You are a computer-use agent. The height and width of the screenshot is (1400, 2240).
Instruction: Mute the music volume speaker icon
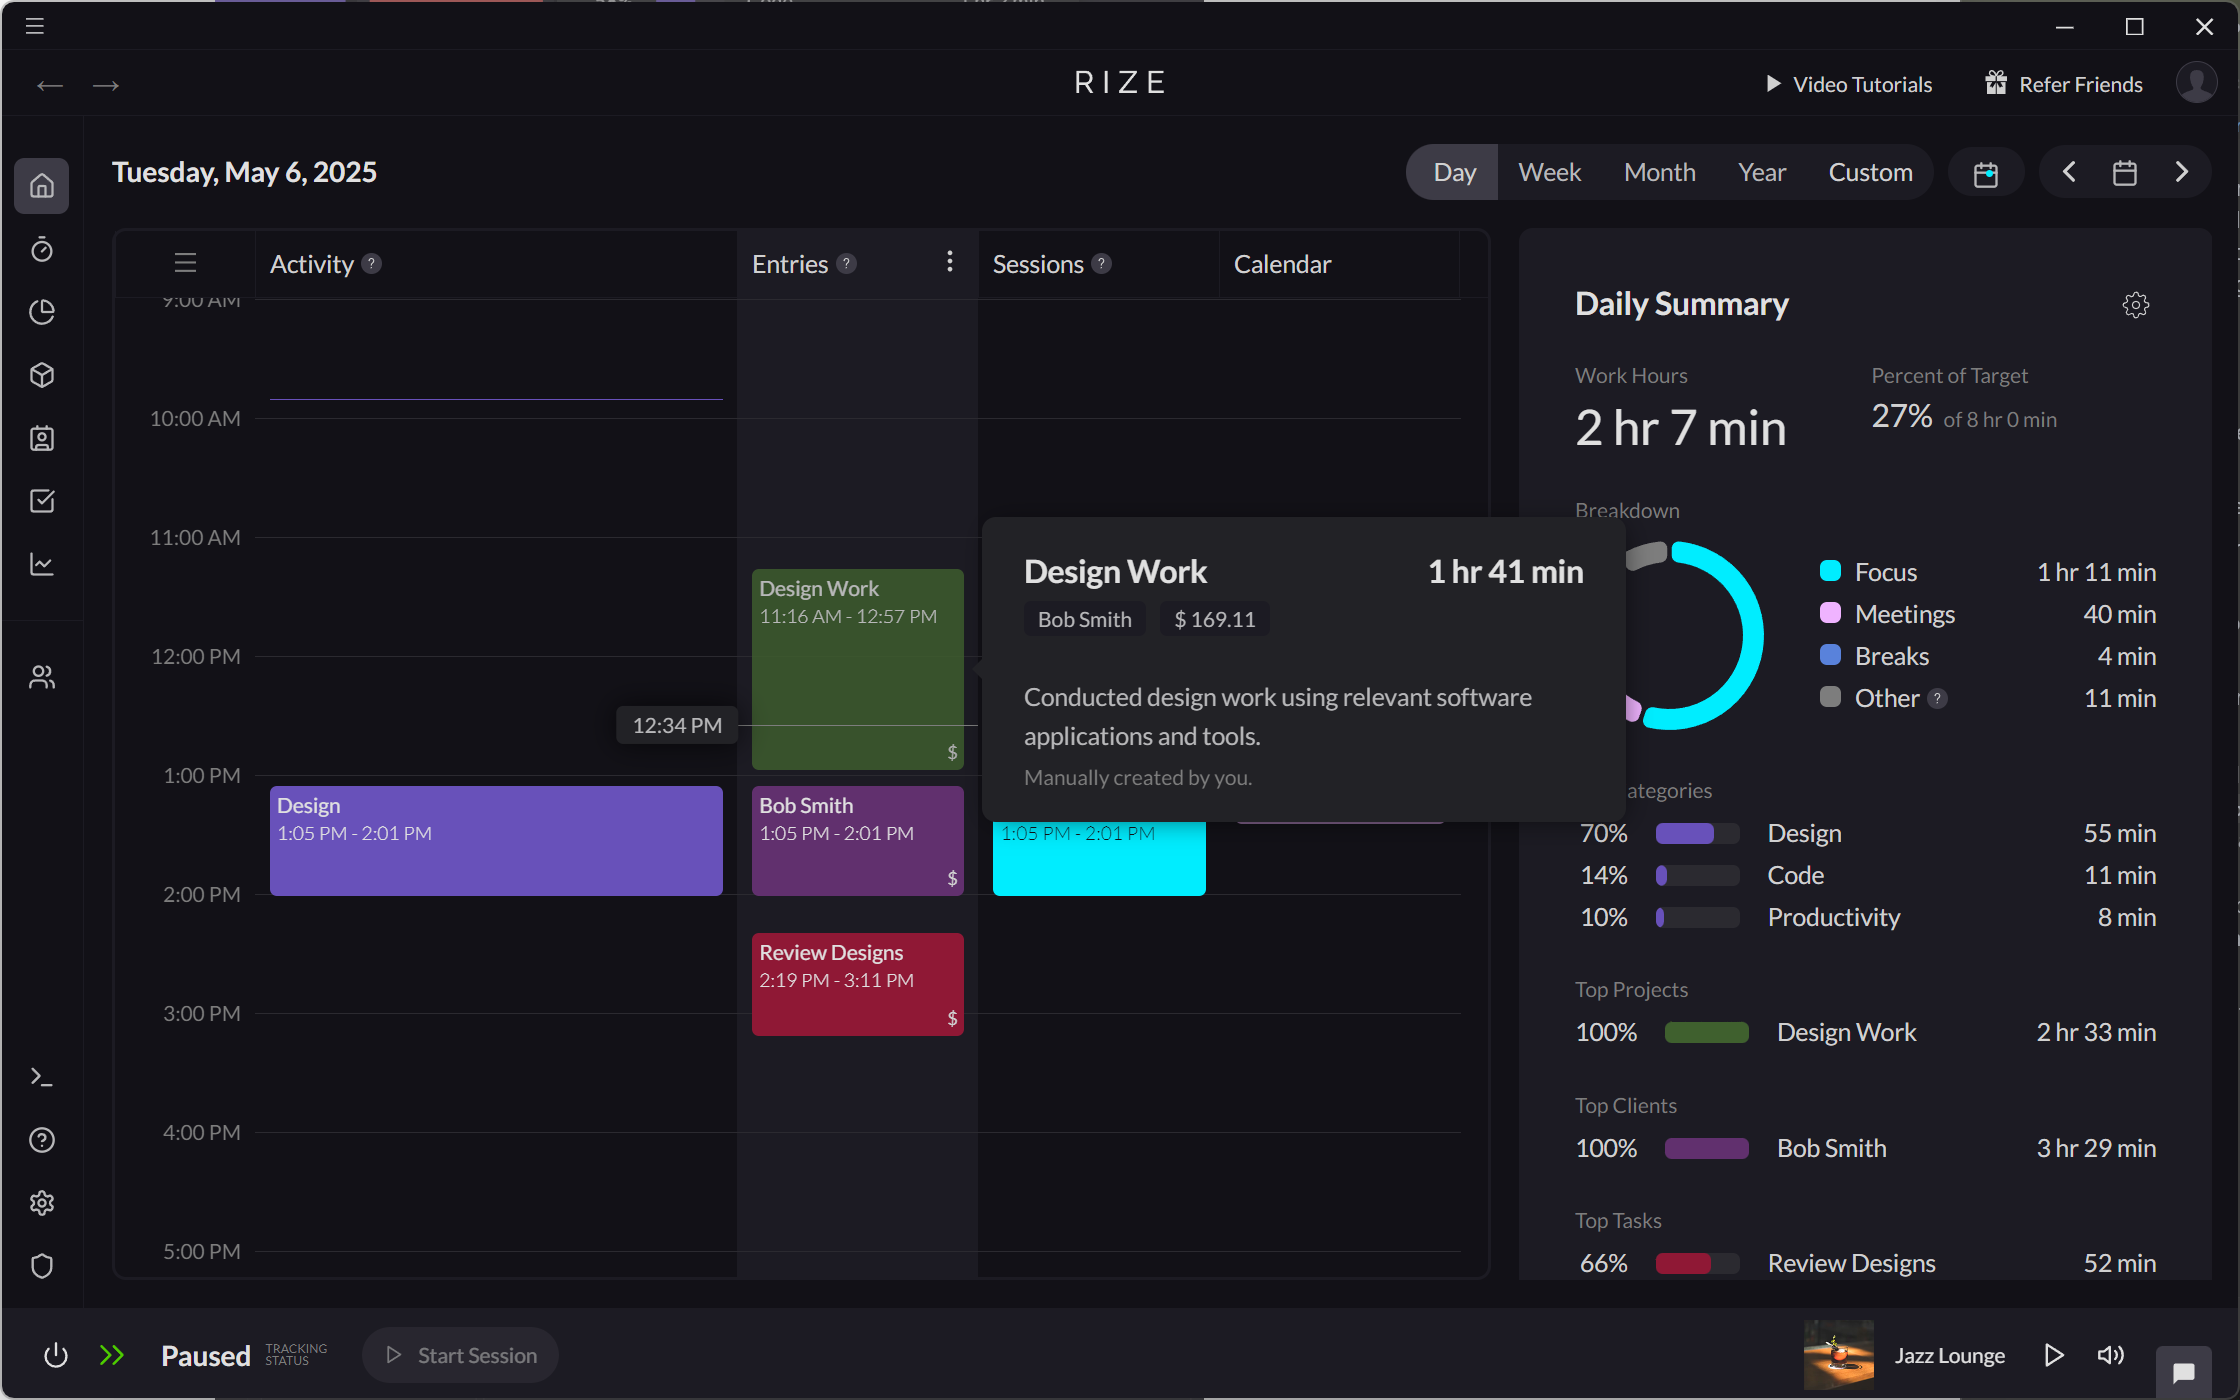[2110, 1355]
